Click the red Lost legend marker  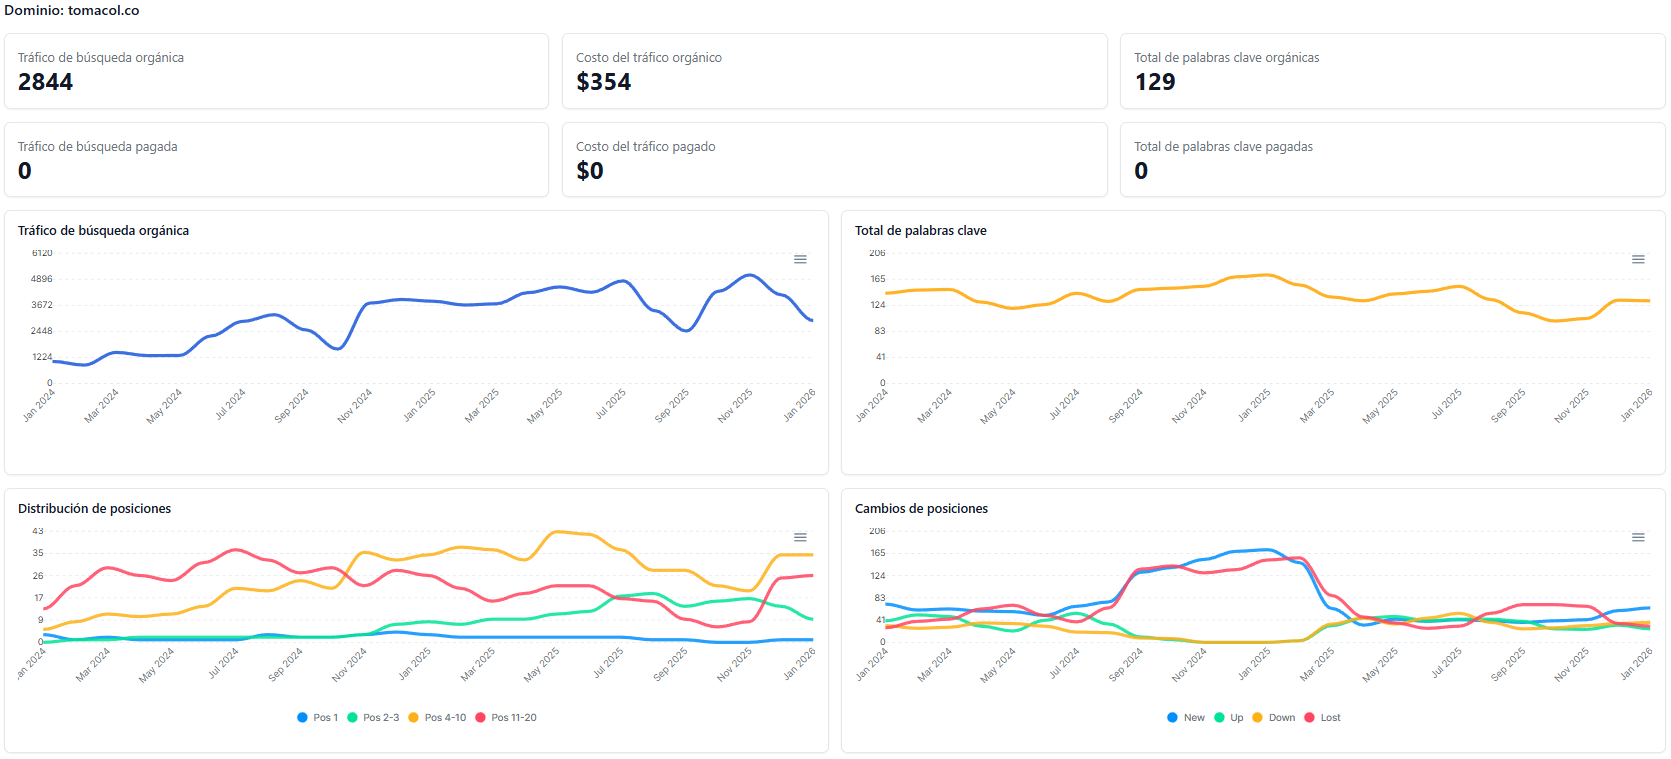[x=1309, y=718]
